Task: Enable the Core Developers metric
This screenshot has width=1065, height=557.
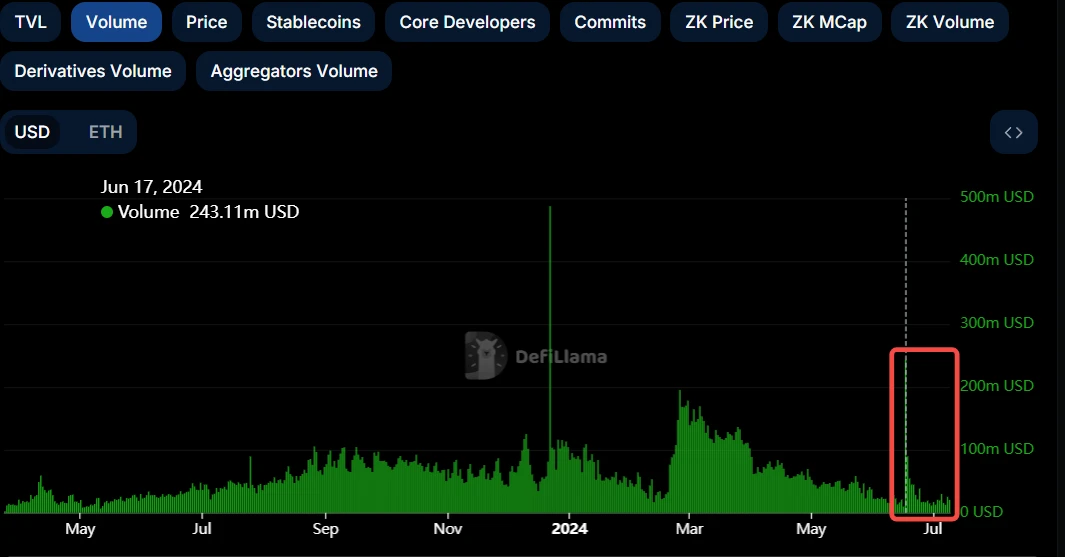Action: point(467,22)
